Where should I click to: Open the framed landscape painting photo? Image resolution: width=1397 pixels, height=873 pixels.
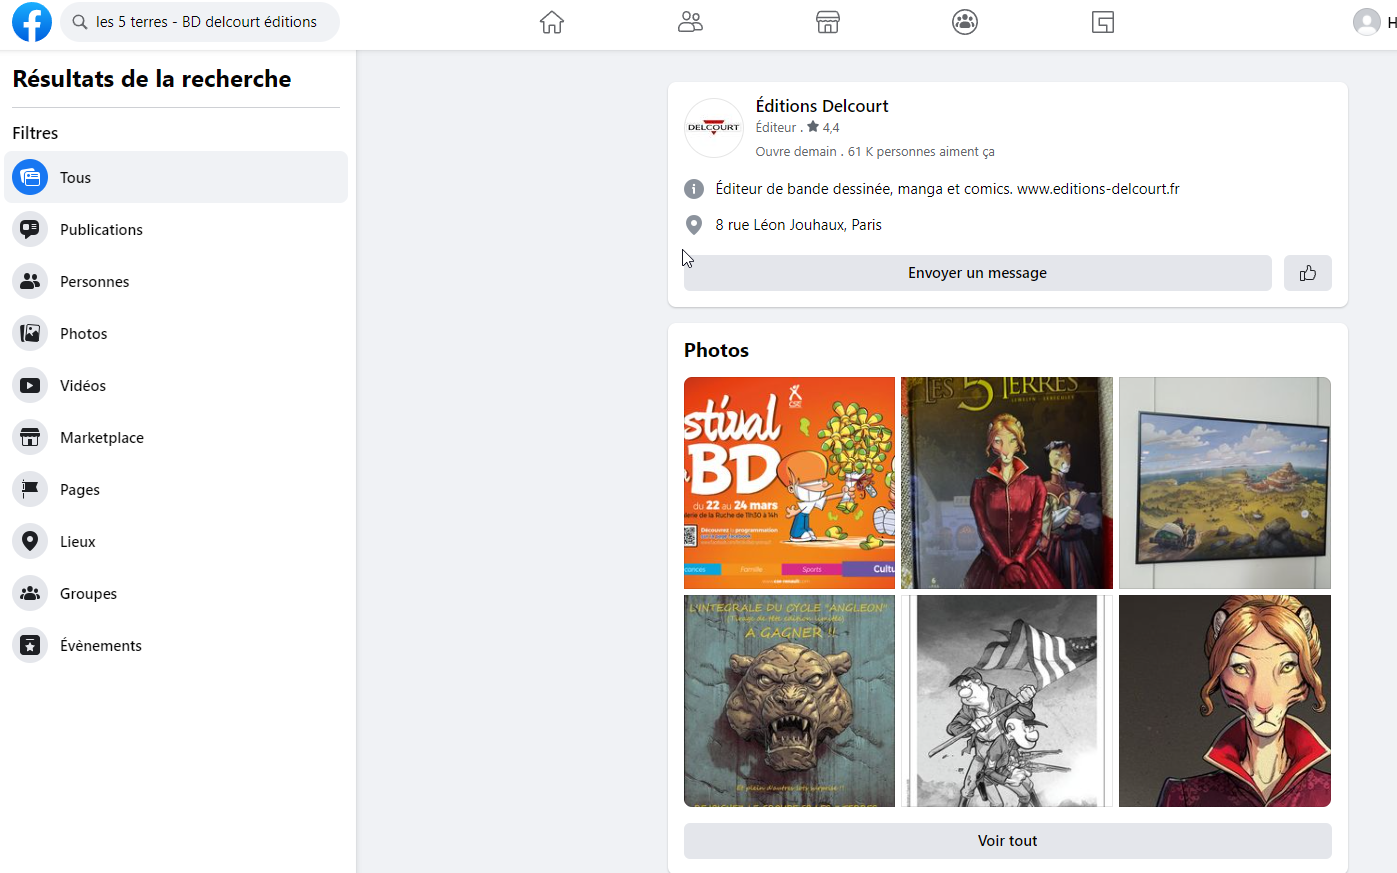1225,483
